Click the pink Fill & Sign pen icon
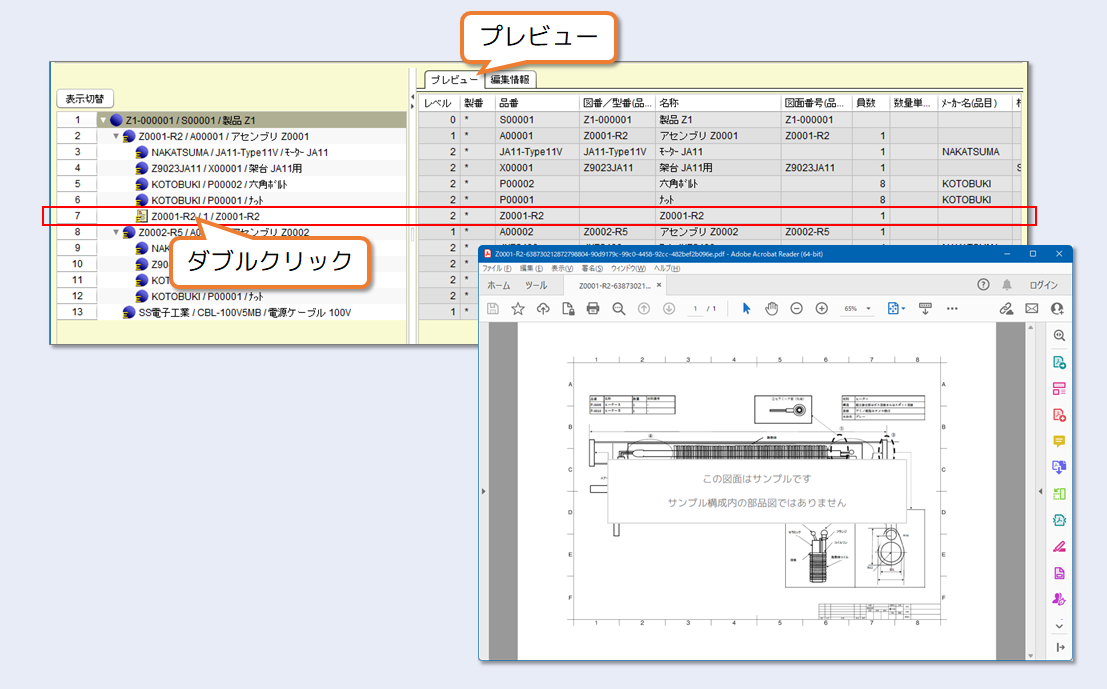The image size is (1107, 689). 1059,547
